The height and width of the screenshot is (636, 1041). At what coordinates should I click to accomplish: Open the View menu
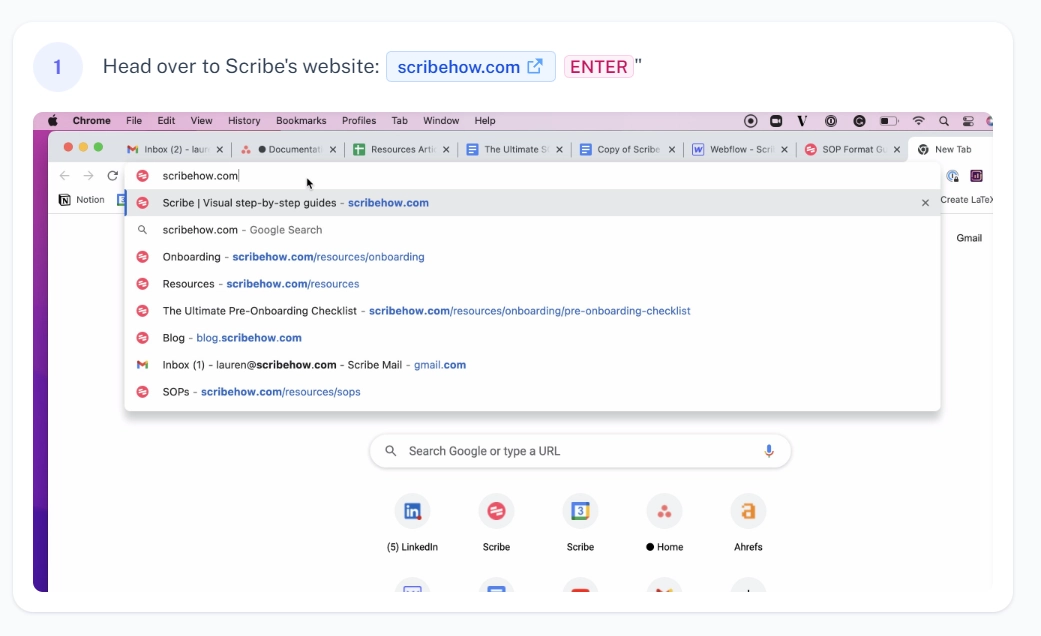(201, 121)
